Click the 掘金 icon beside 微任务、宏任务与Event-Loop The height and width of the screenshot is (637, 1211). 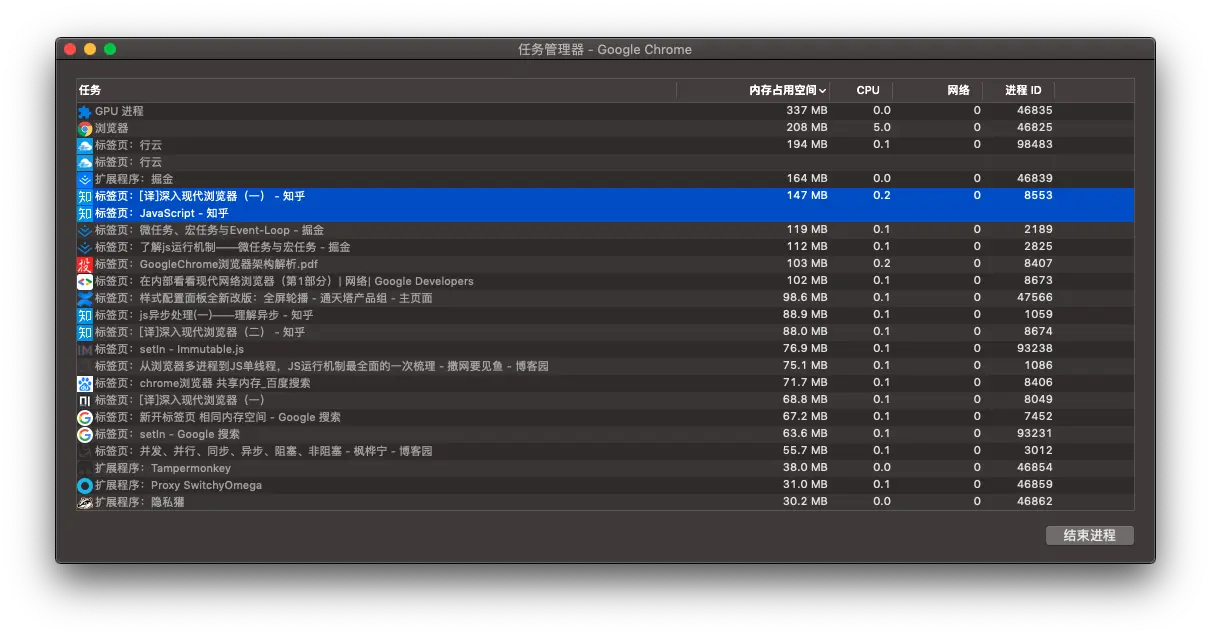coord(85,230)
